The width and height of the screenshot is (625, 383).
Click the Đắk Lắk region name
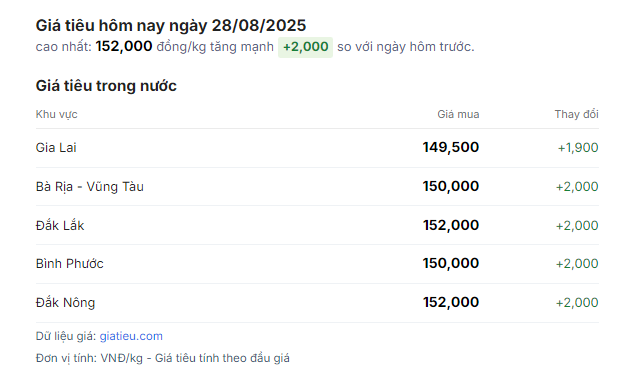pos(60,226)
